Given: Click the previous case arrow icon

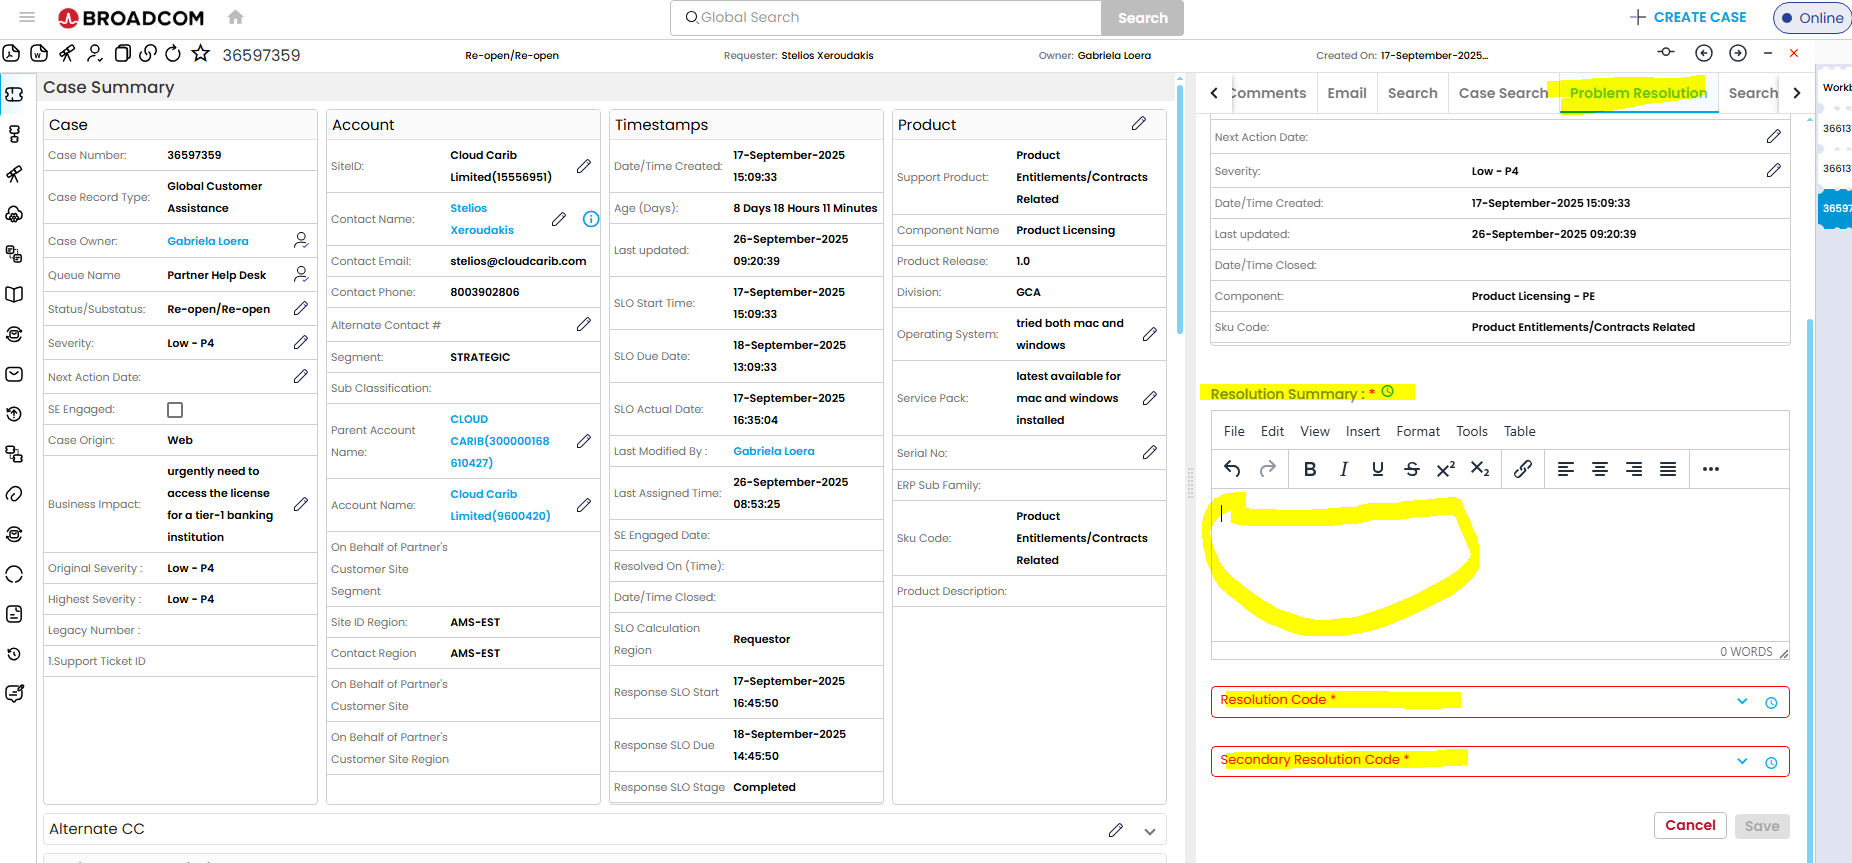Looking at the screenshot, I should pos(1704,53).
